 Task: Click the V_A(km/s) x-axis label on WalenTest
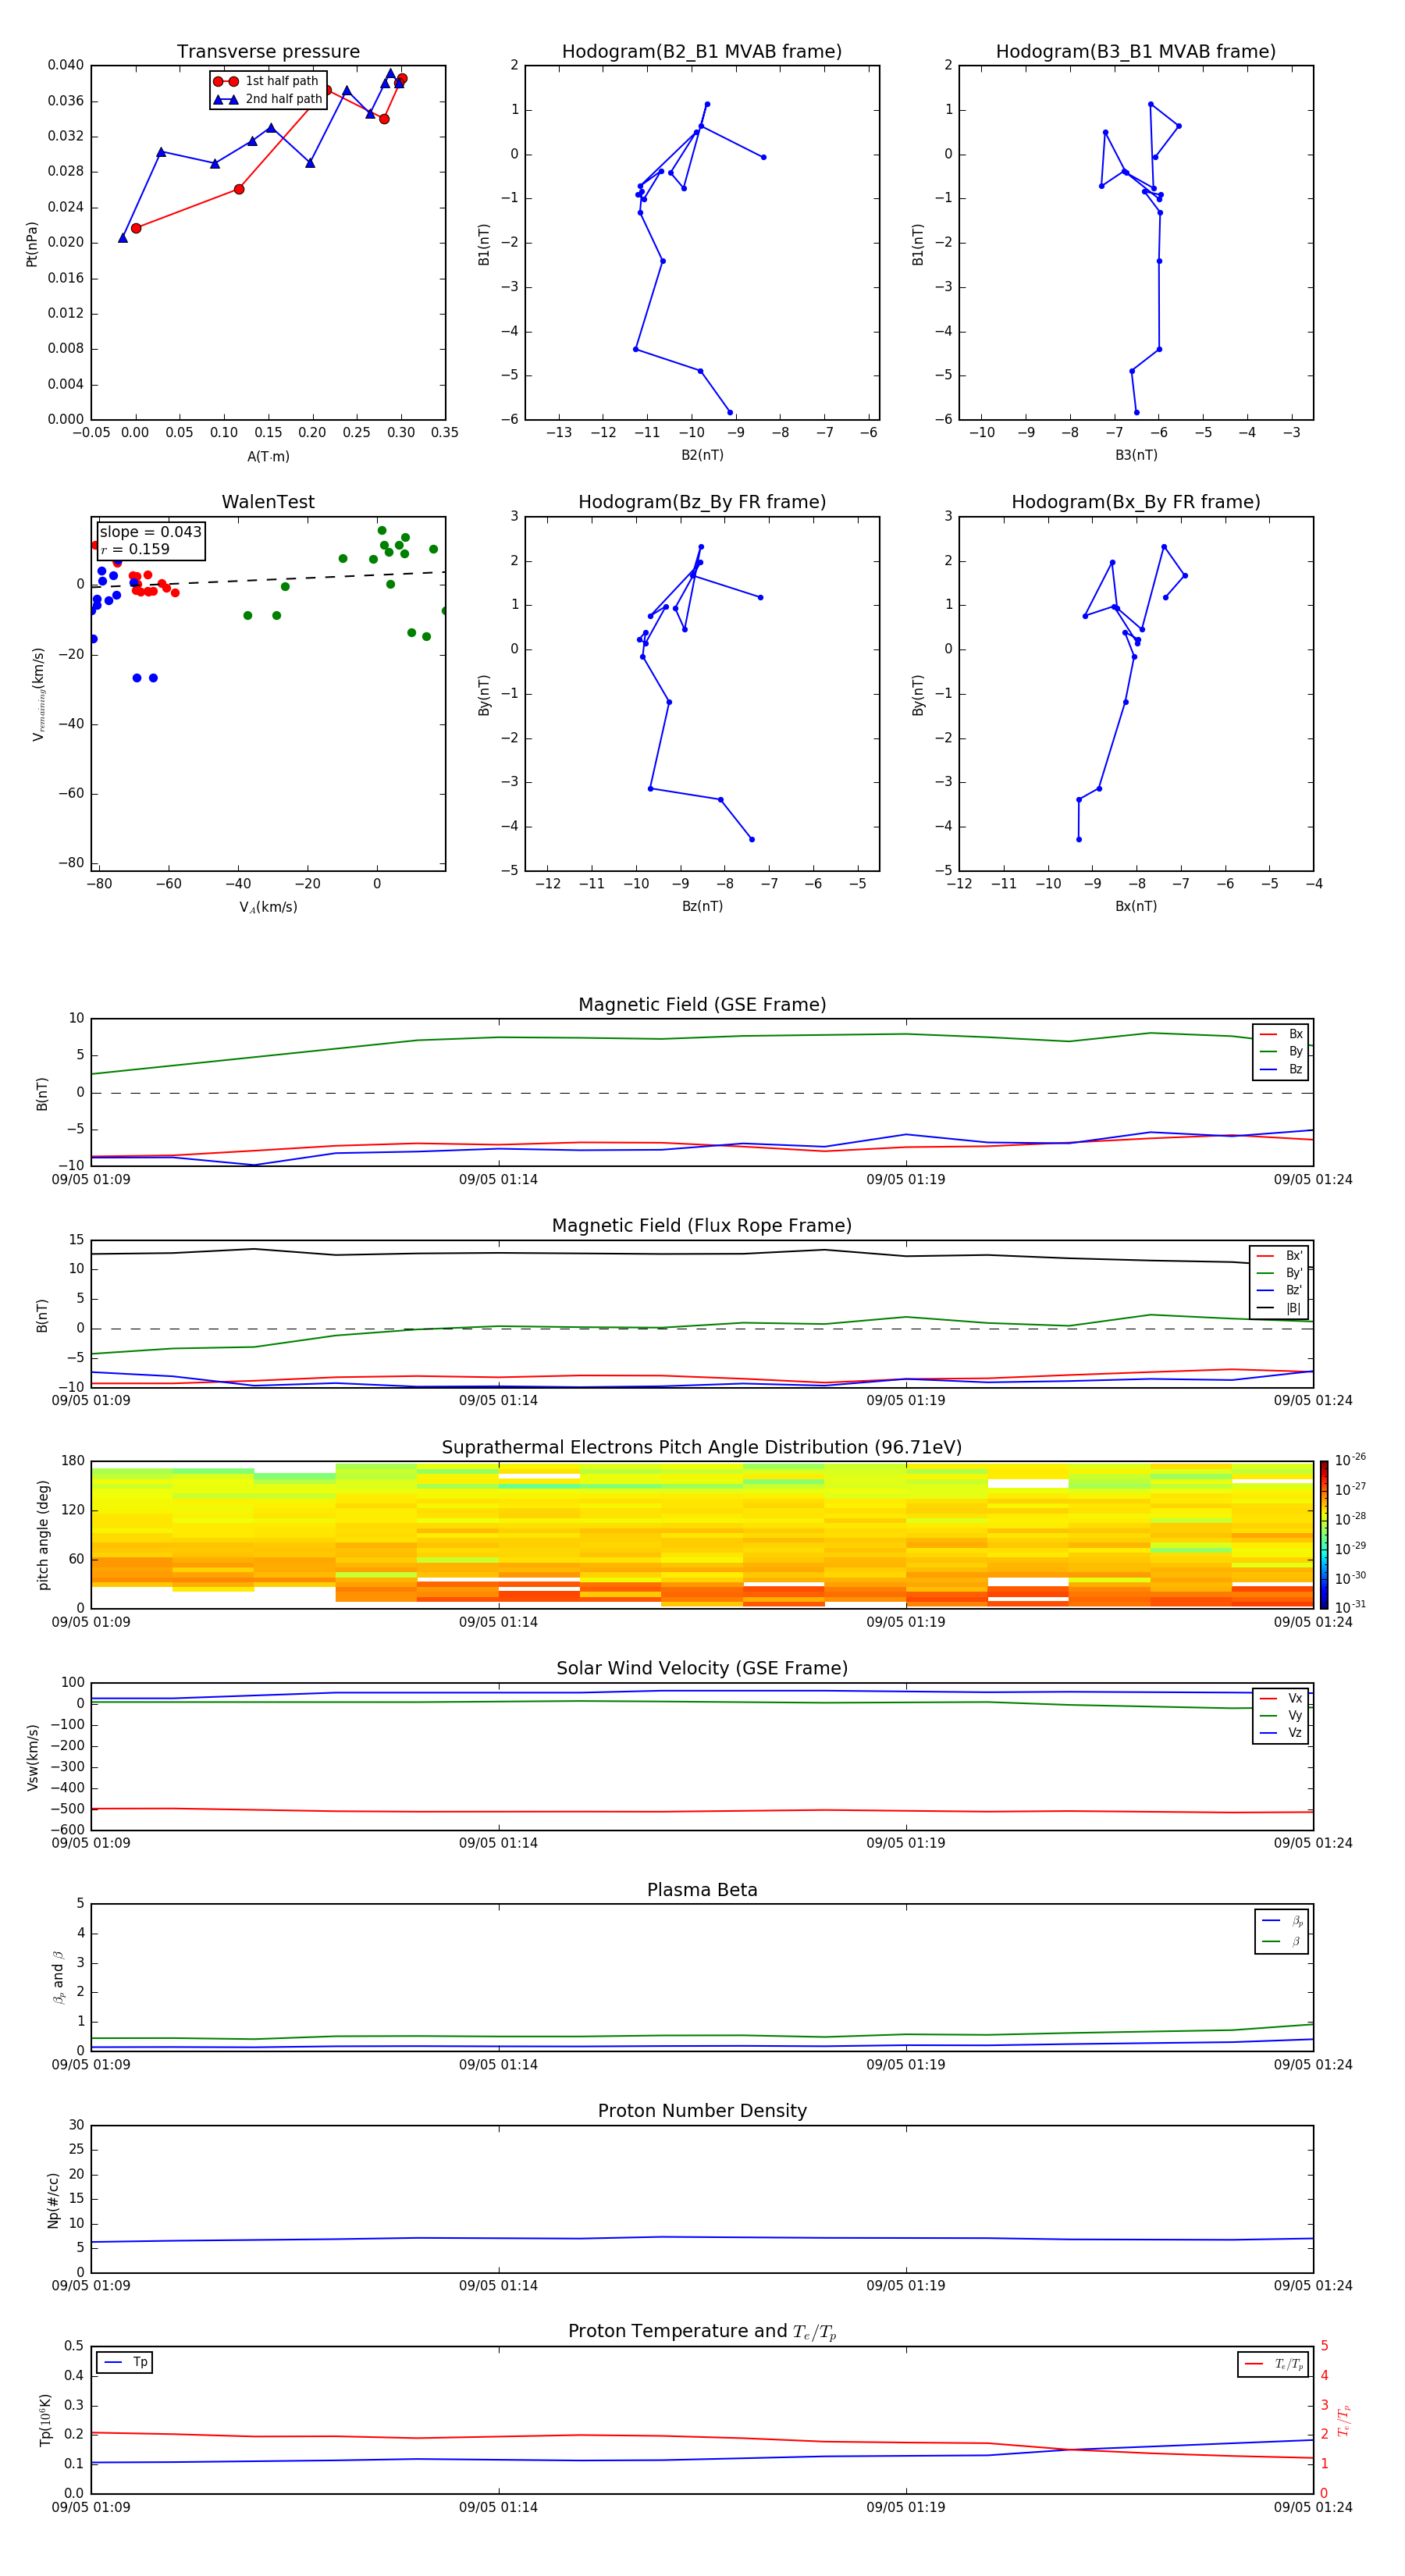tap(268, 907)
